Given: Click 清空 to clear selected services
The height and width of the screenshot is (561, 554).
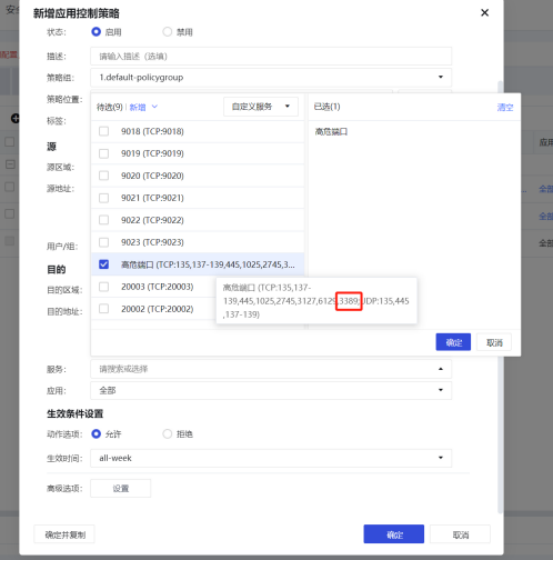Looking at the screenshot, I should (x=505, y=107).
